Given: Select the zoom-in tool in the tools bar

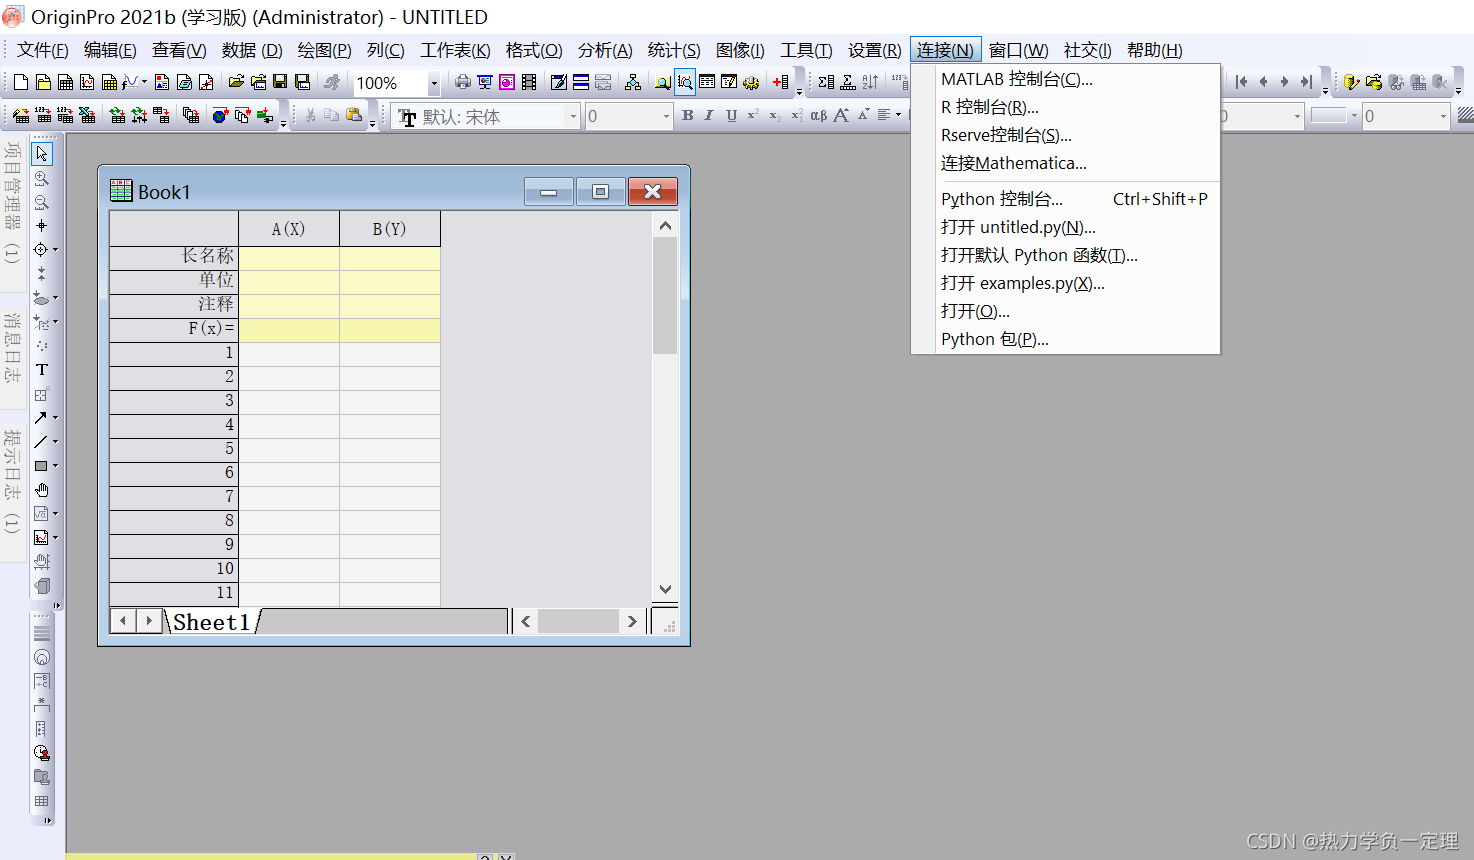Looking at the screenshot, I should [x=41, y=178].
